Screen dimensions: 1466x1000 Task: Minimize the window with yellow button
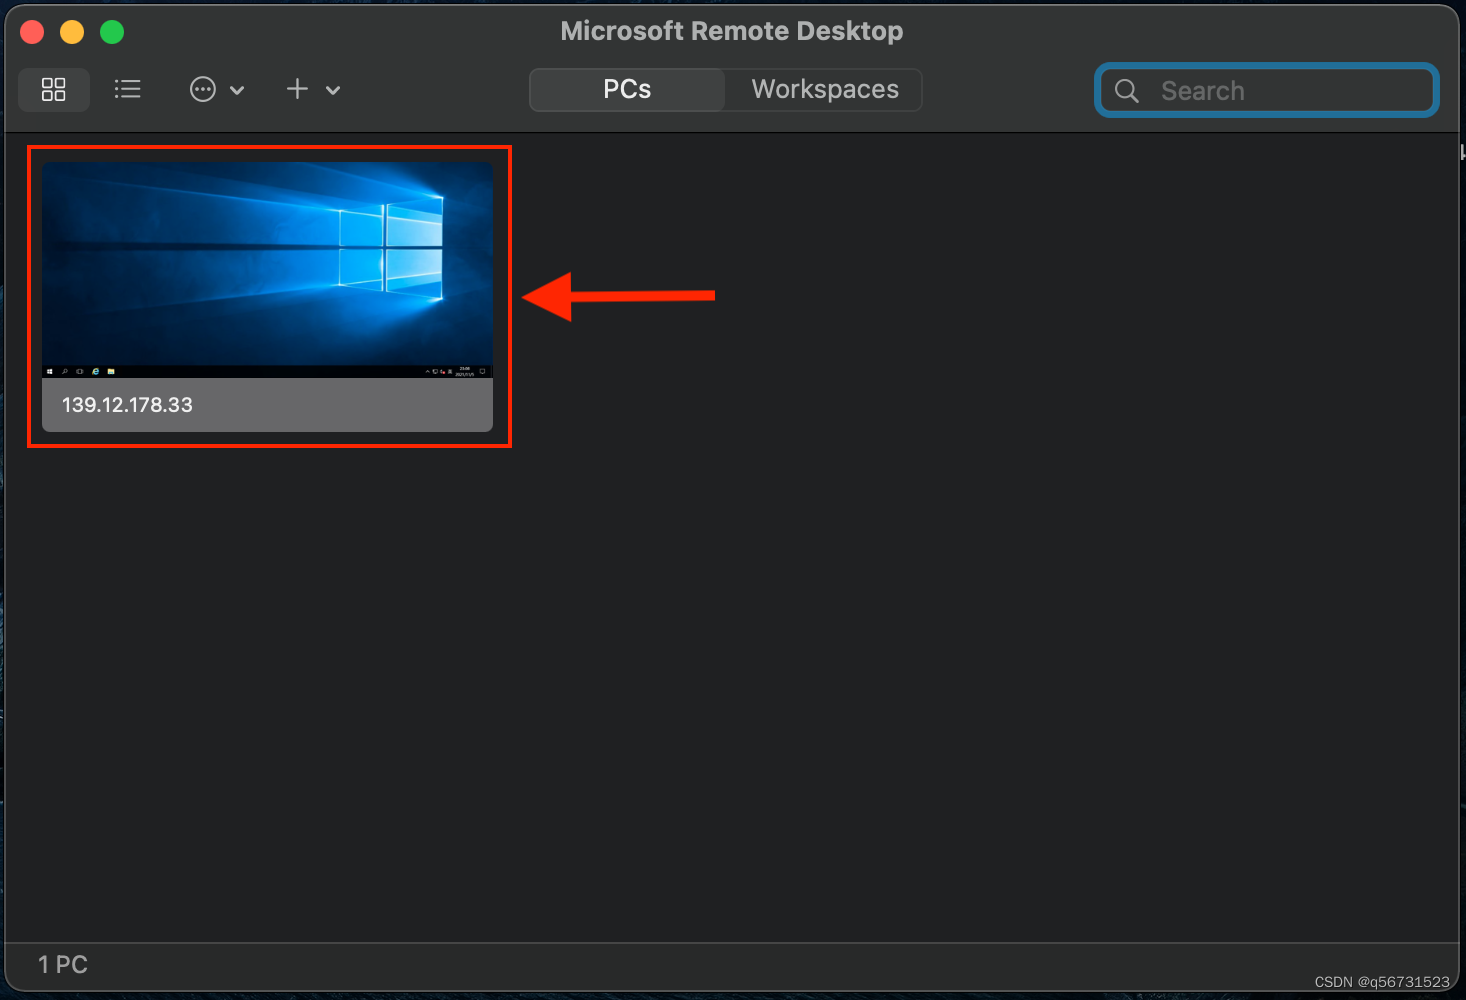pyautogui.click(x=72, y=32)
